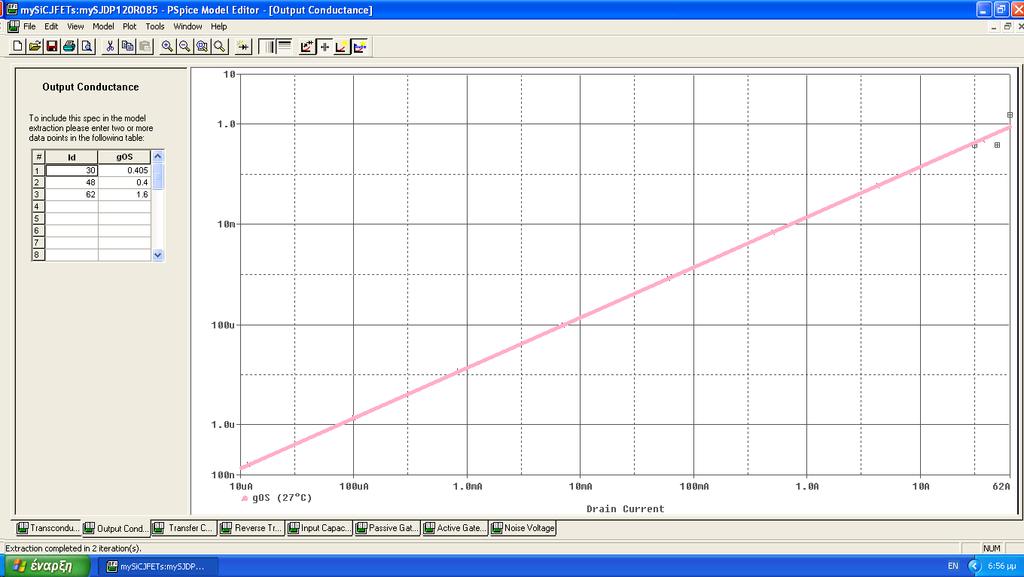Click the EN language indicator
Screen dimensions: 1024x577
(x=953, y=566)
